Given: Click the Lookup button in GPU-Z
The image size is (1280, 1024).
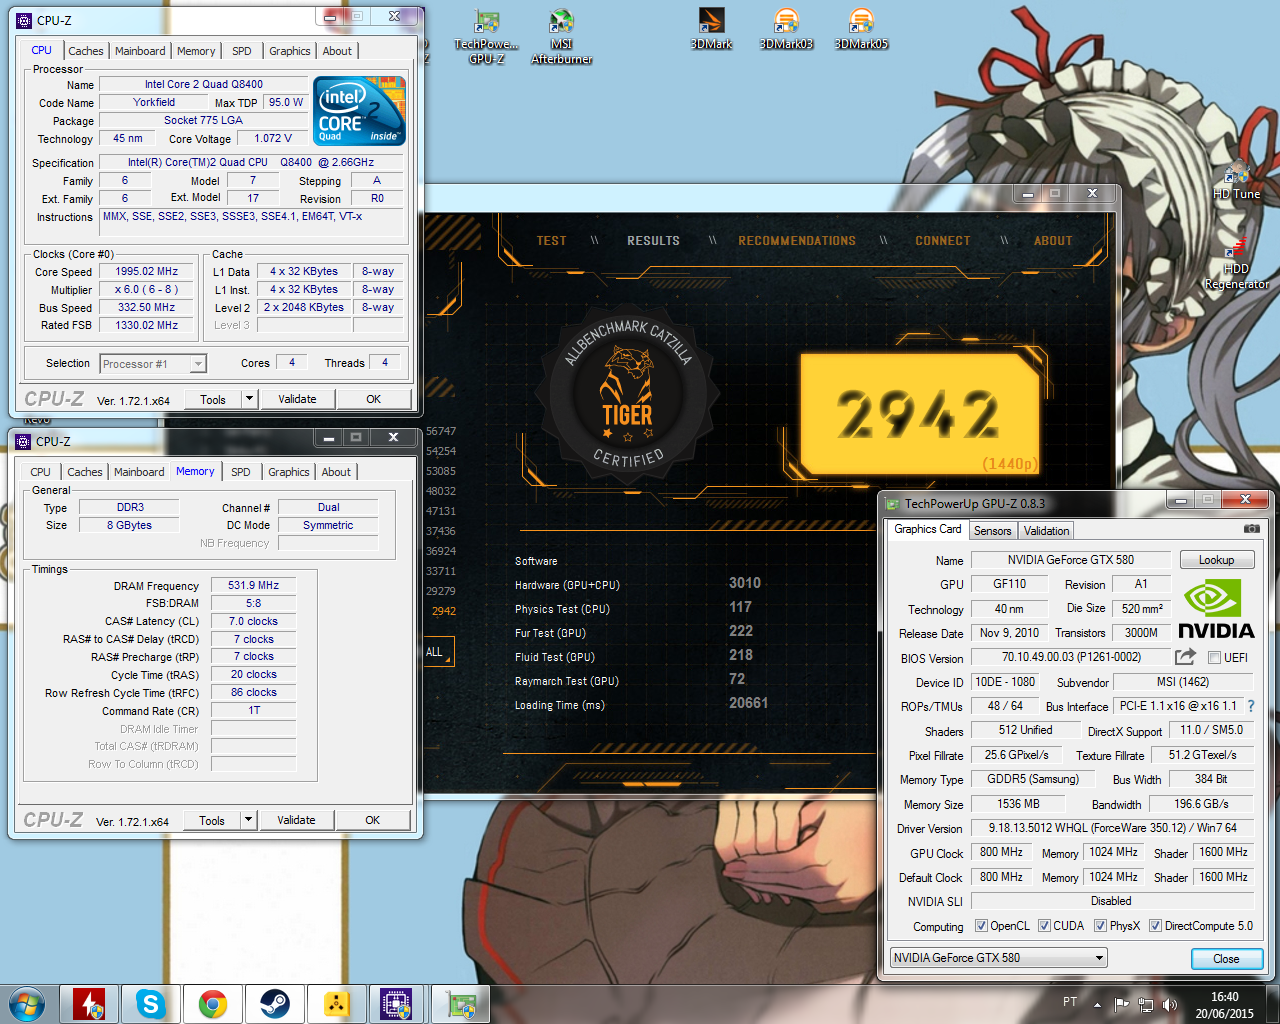Looking at the screenshot, I should tap(1217, 560).
